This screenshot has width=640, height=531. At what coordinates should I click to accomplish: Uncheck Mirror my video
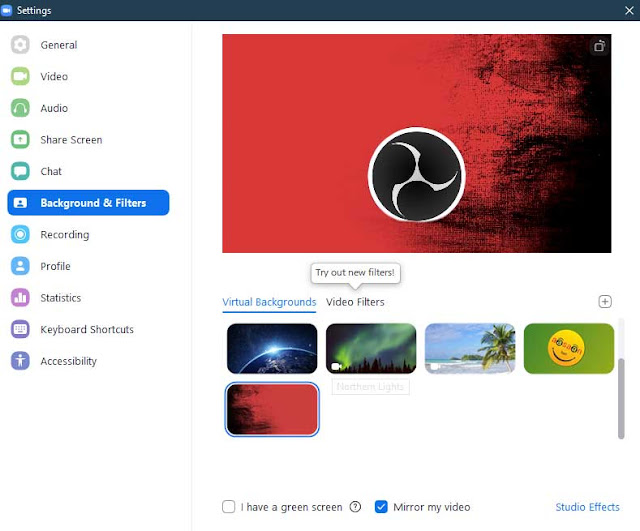tap(381, 507)
